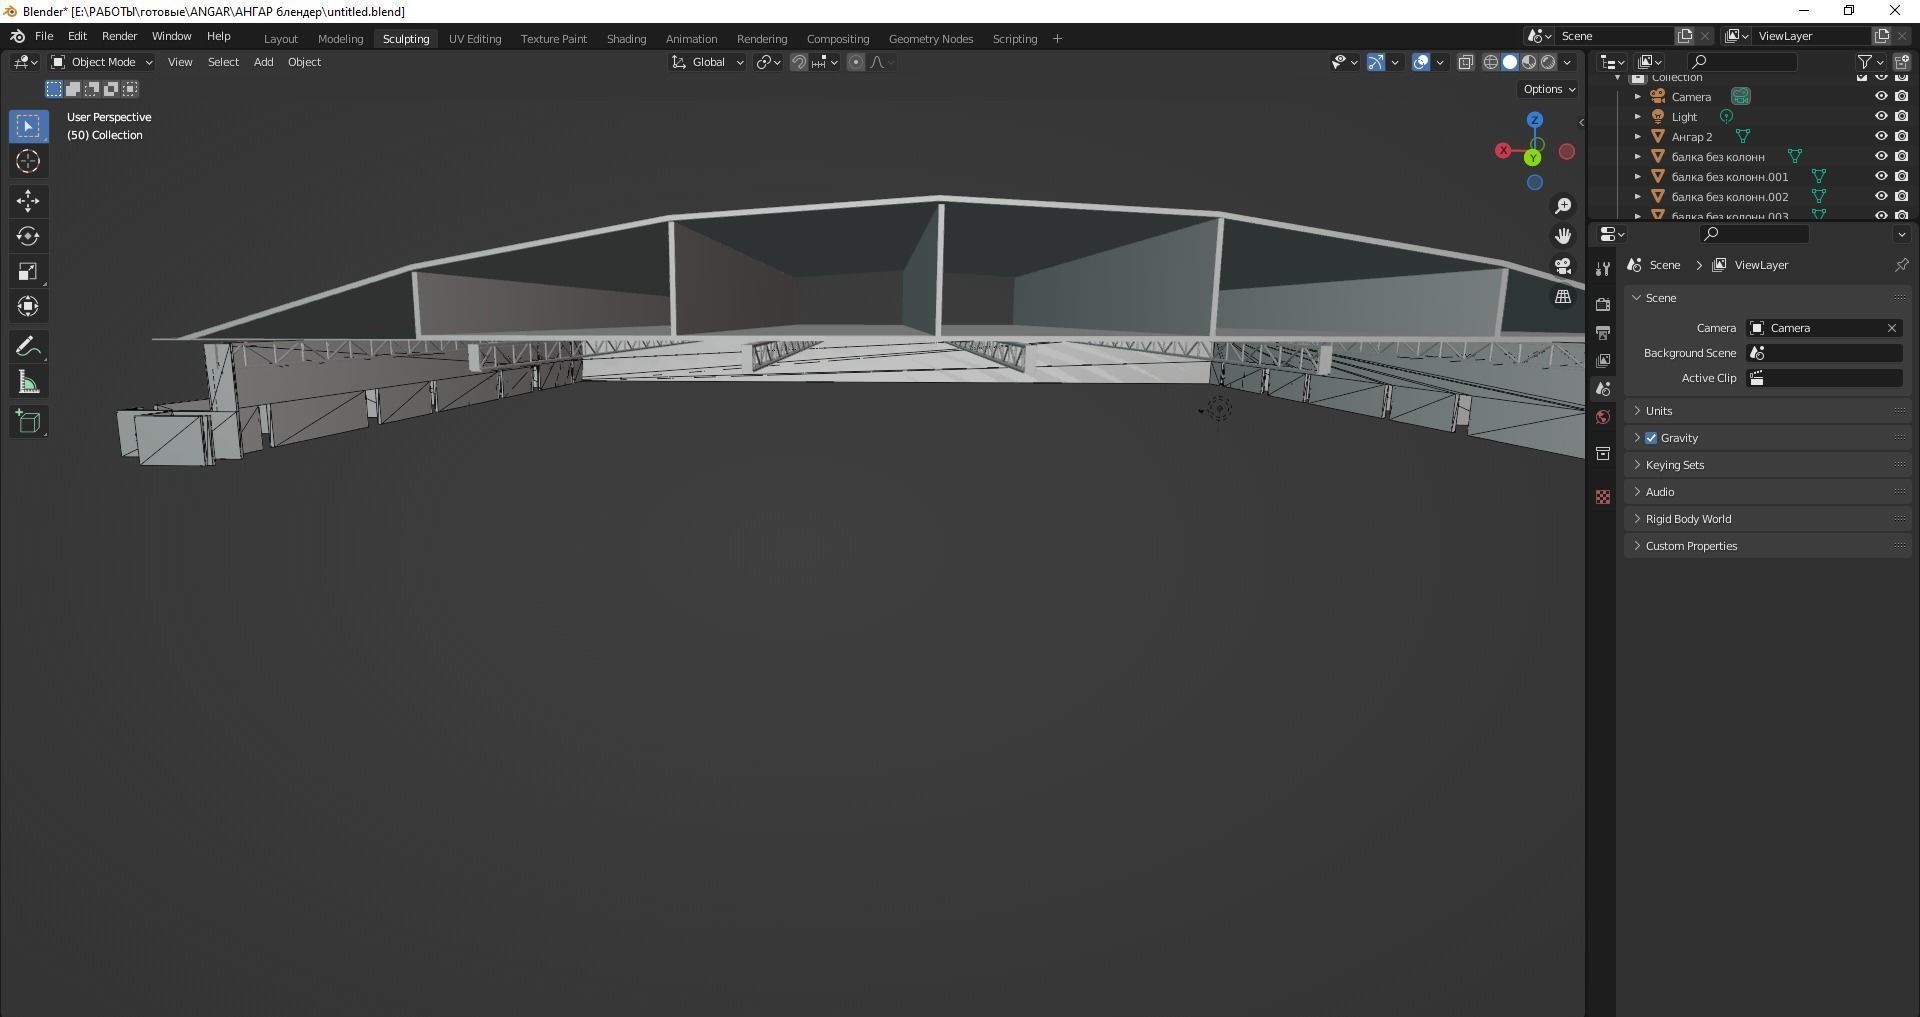Select the Rotate tool

point(28,237)
